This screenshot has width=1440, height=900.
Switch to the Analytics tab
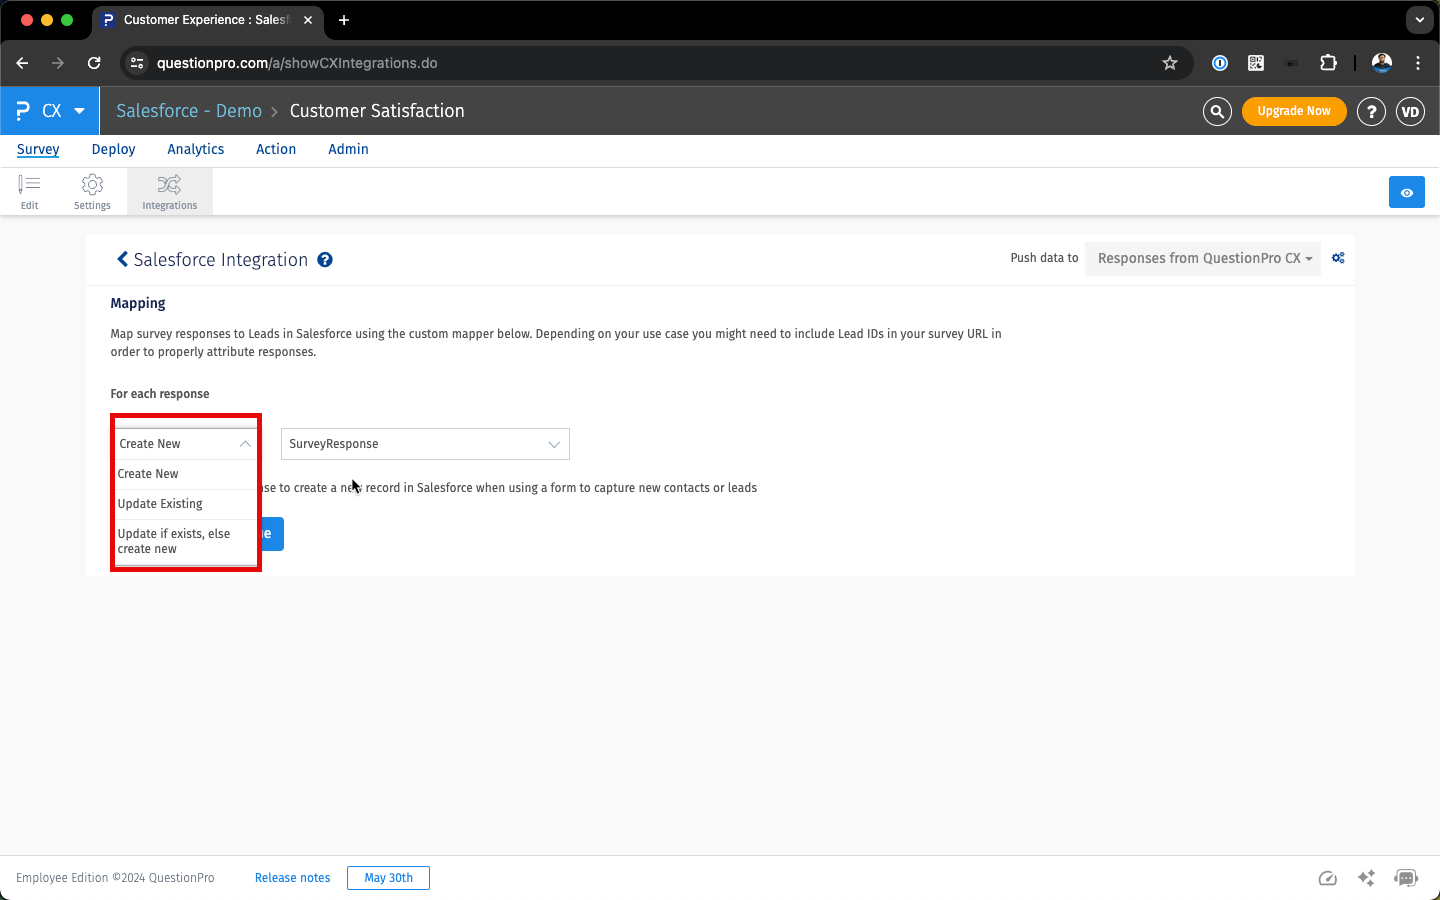(x=196, y=149)
